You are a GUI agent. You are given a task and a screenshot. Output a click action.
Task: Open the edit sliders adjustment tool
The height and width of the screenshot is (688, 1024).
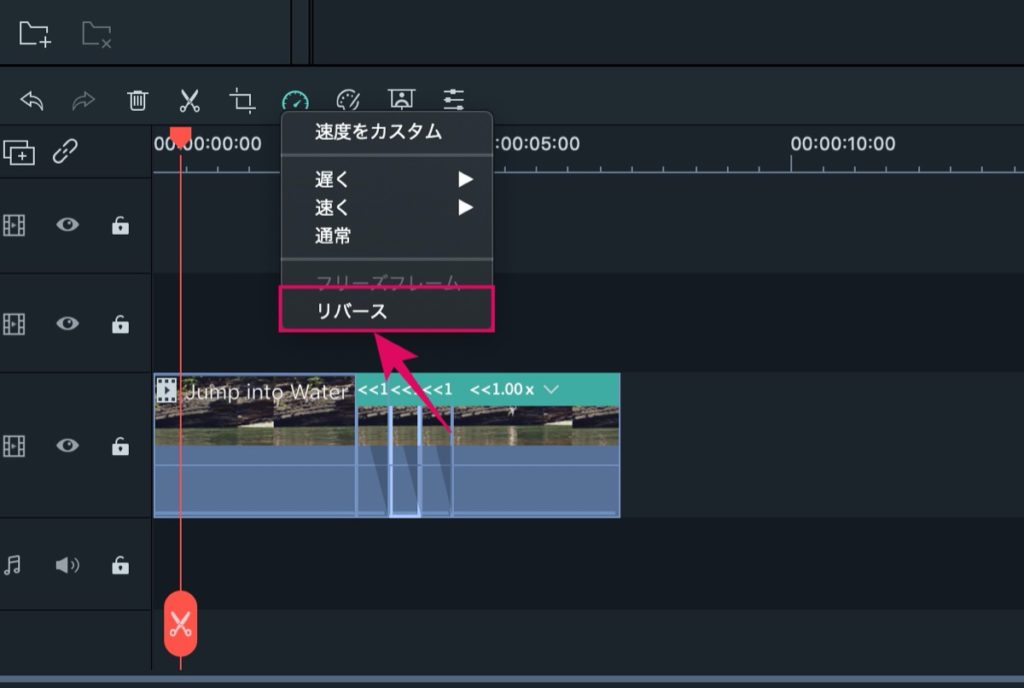(x=453, y=100)
